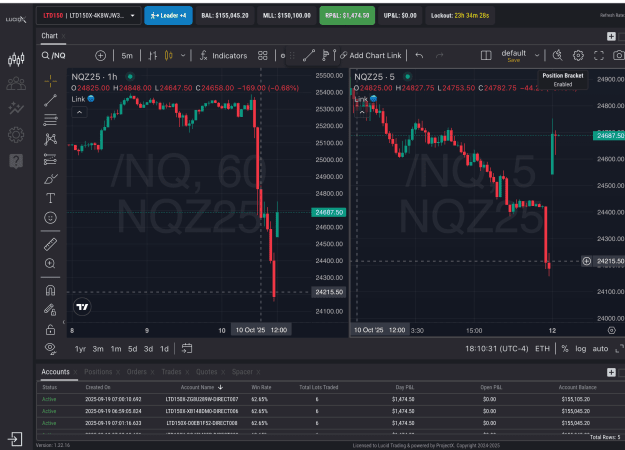The image size is (625, 450).
Task: Open the trading chart icon in left sidebar
Action: coord(16,59)
